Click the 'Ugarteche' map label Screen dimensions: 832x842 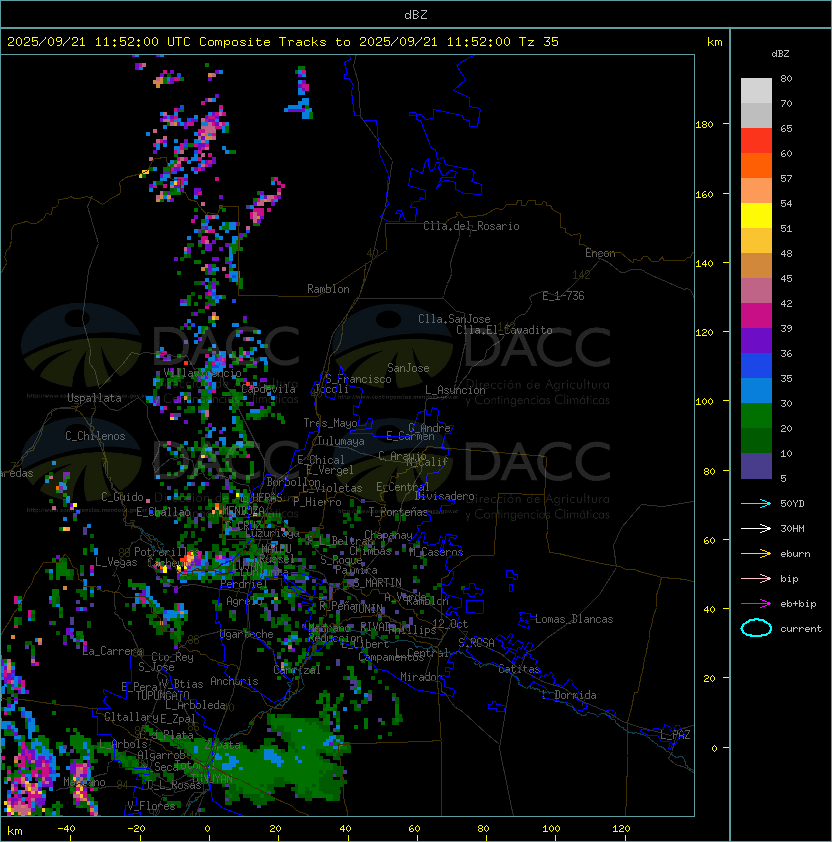click(x=246, y=634)
